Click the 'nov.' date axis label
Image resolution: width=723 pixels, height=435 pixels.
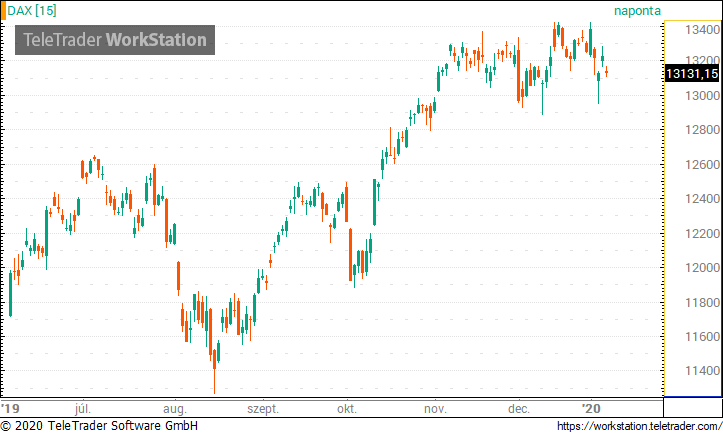coord(435,409)
